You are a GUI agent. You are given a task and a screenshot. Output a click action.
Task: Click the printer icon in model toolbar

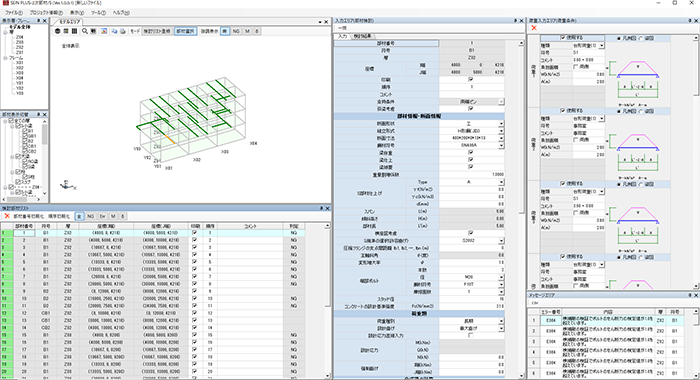pos(123,31)
